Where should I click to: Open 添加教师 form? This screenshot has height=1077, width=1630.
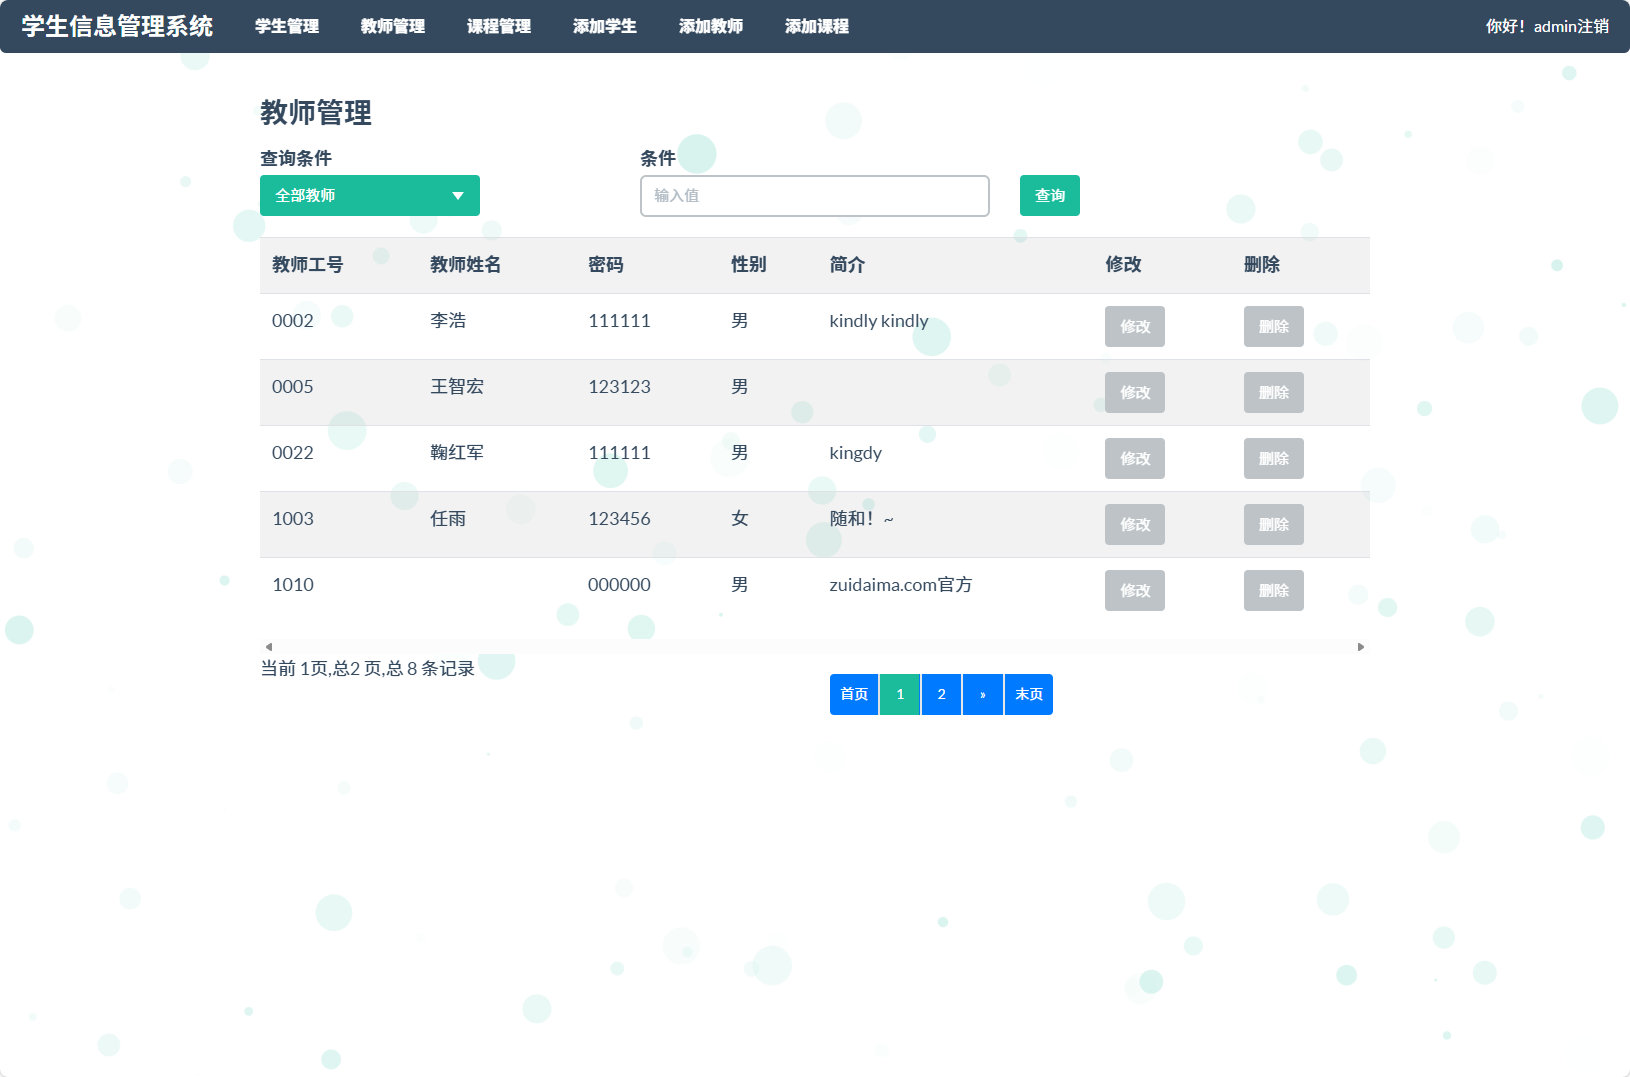pyautogui.click(x=711, y=26)
